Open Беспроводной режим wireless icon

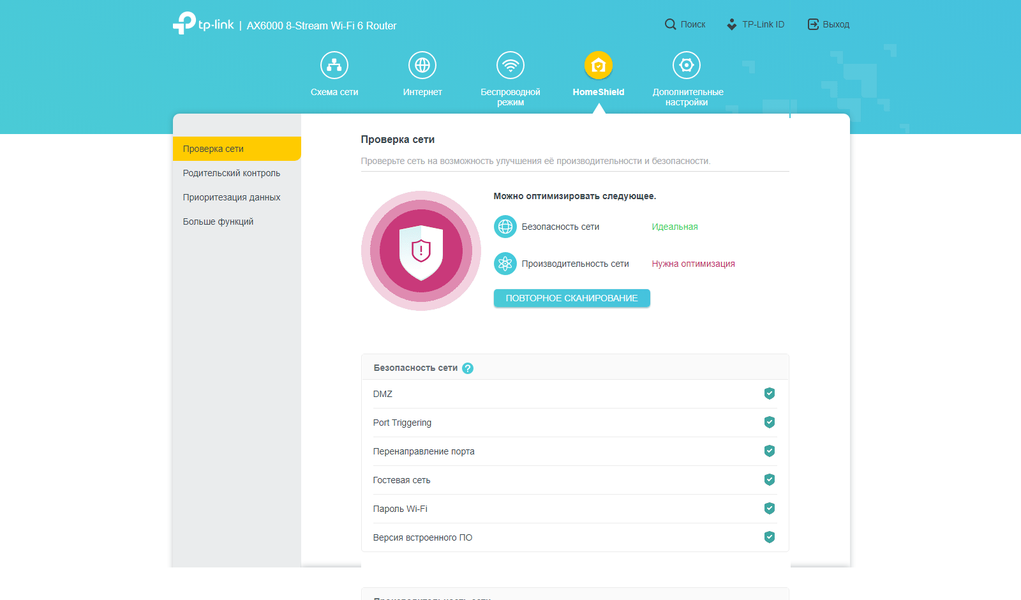[x=510, y=65]
